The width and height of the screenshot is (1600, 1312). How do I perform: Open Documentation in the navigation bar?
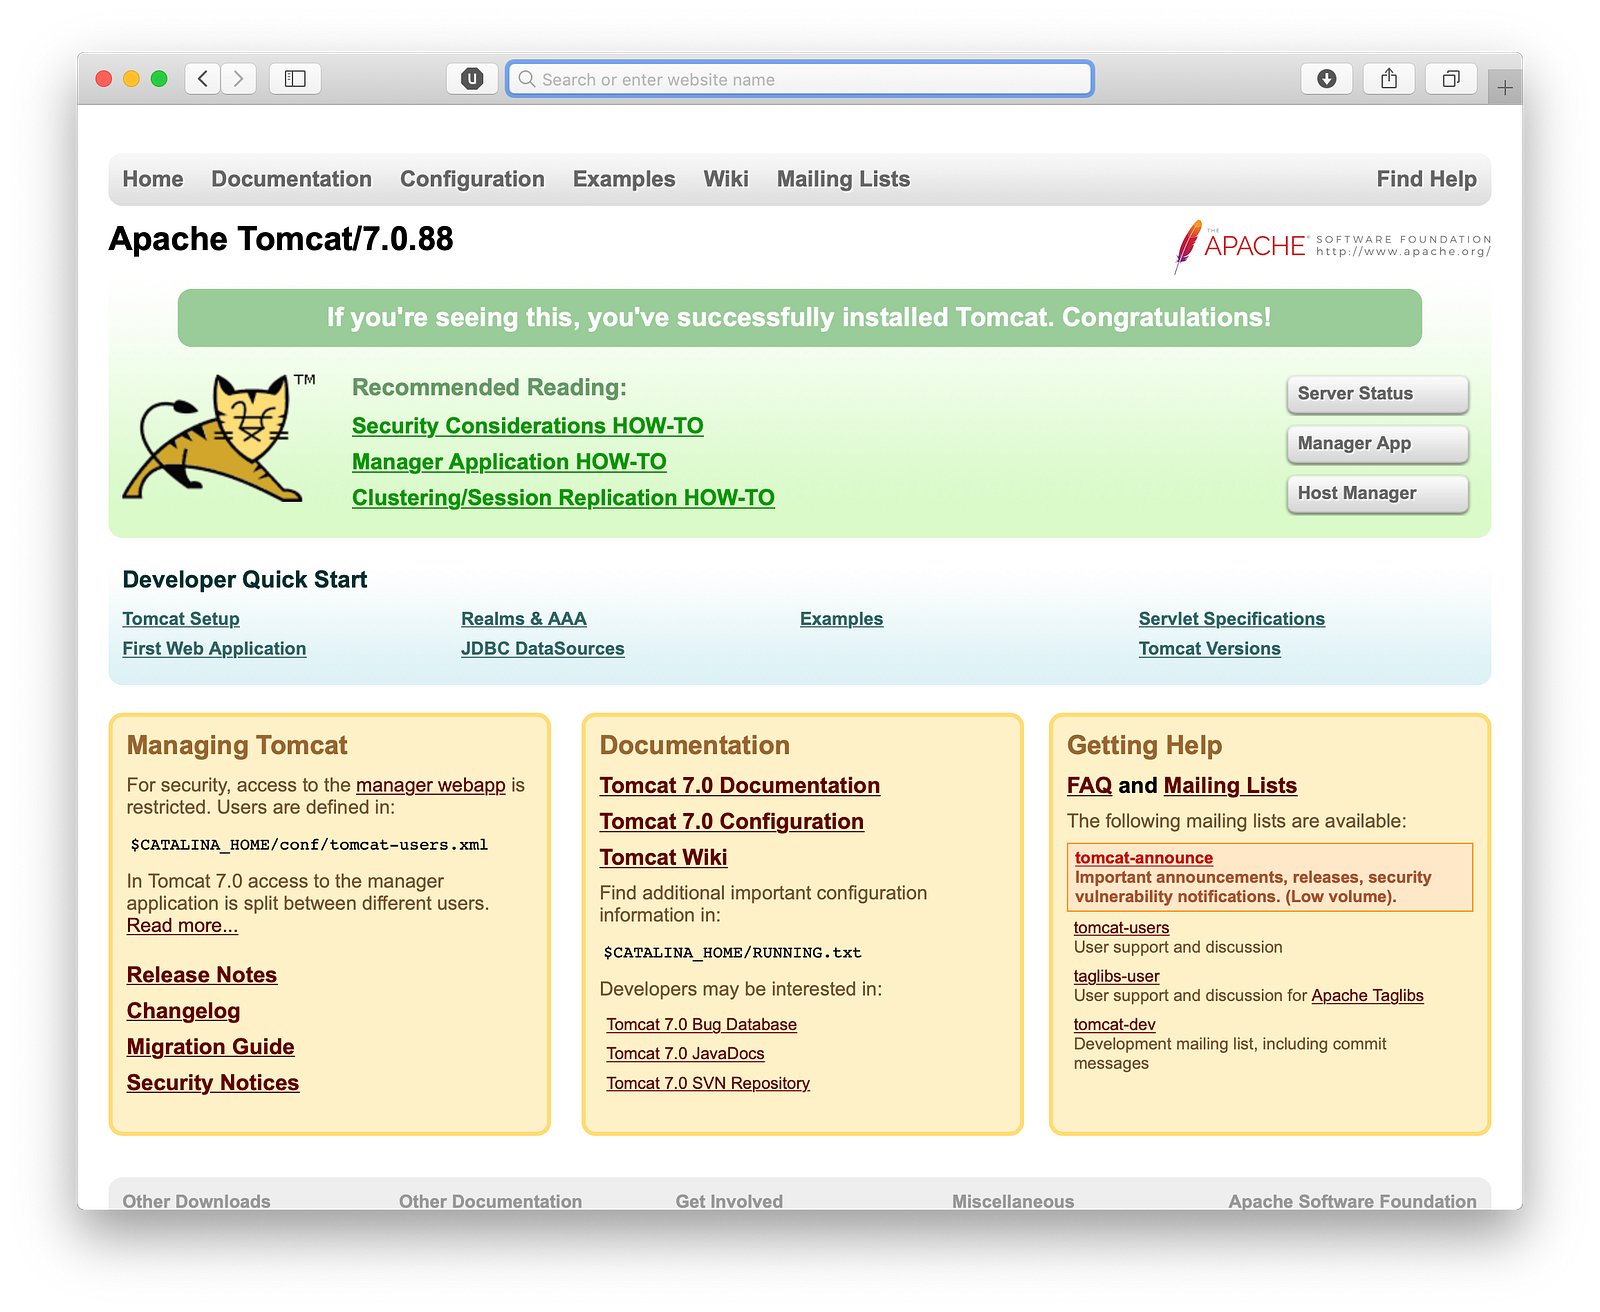pyautogui.click(x=292, y=179)
